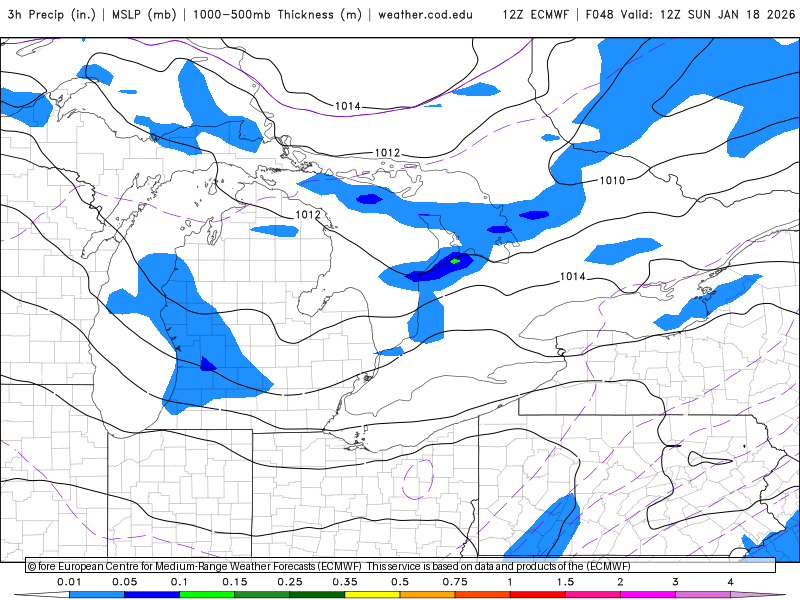Click the ECMWF copyright notice bar
Screen dimensions: 800x600
(x=401, y=566)
